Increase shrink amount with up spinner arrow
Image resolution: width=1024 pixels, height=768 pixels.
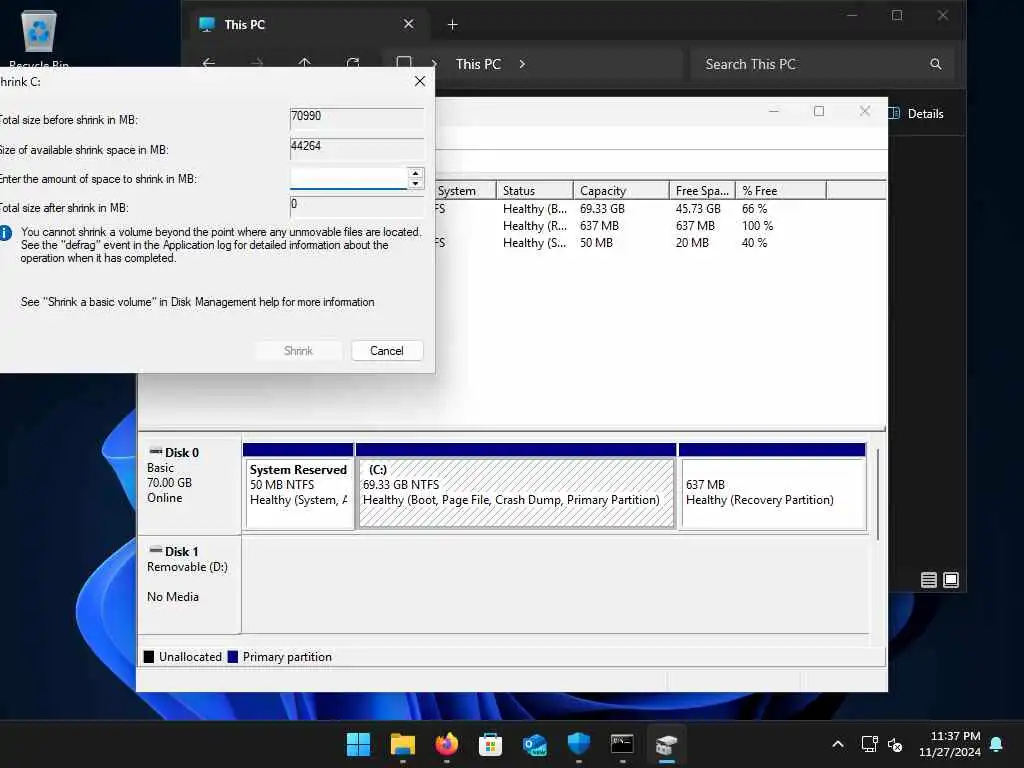[x=415, y=173]
